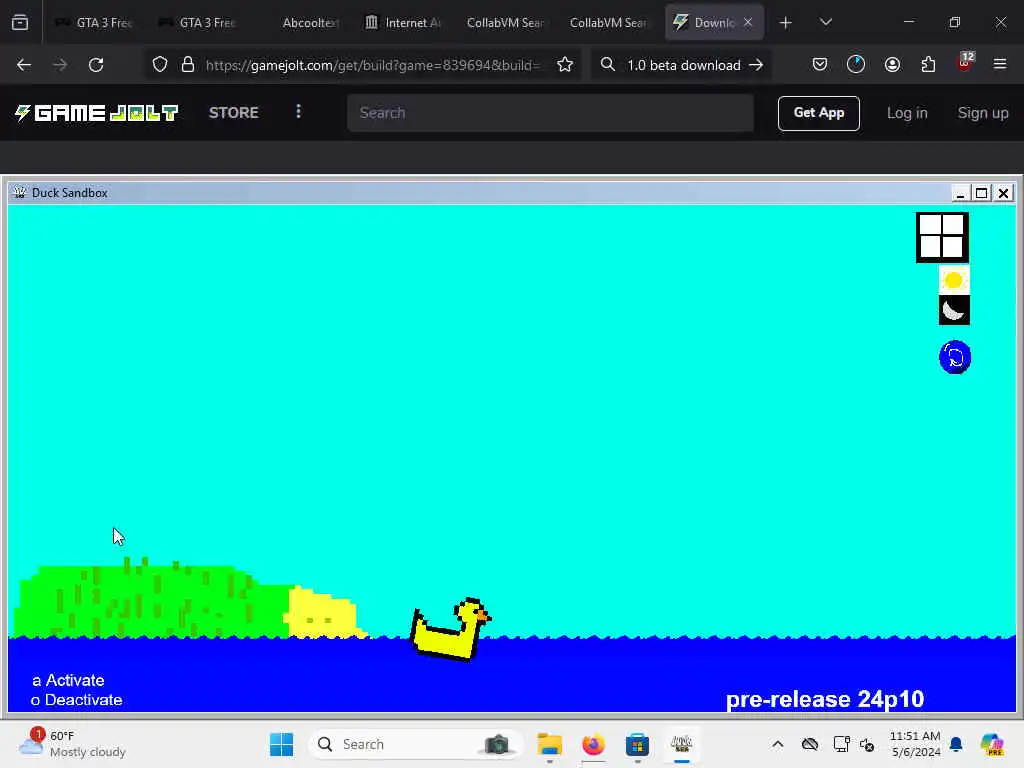
Task: Open the Extensions puzzle-piece menu
Action: pos(928,65)
